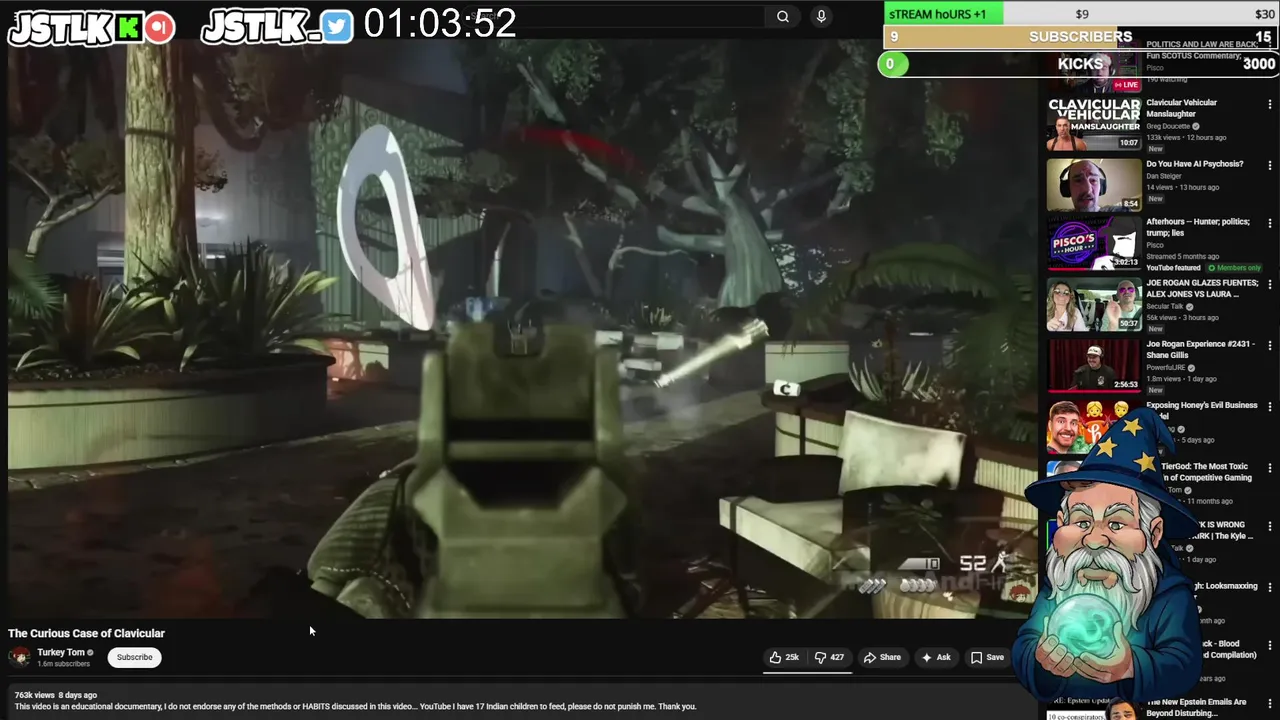Click the 'Members only' badge

tap(1234, 268)
